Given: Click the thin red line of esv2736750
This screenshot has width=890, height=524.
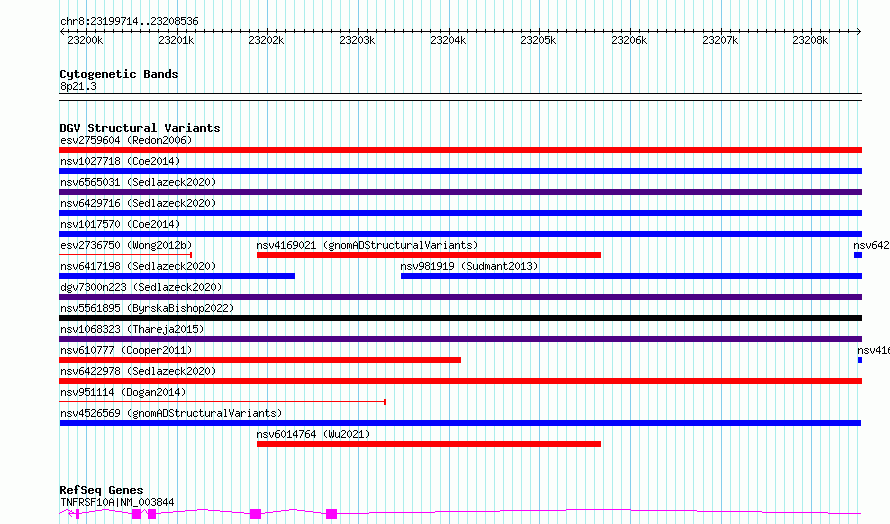Looking at the screenshot, I should [125, 255].
